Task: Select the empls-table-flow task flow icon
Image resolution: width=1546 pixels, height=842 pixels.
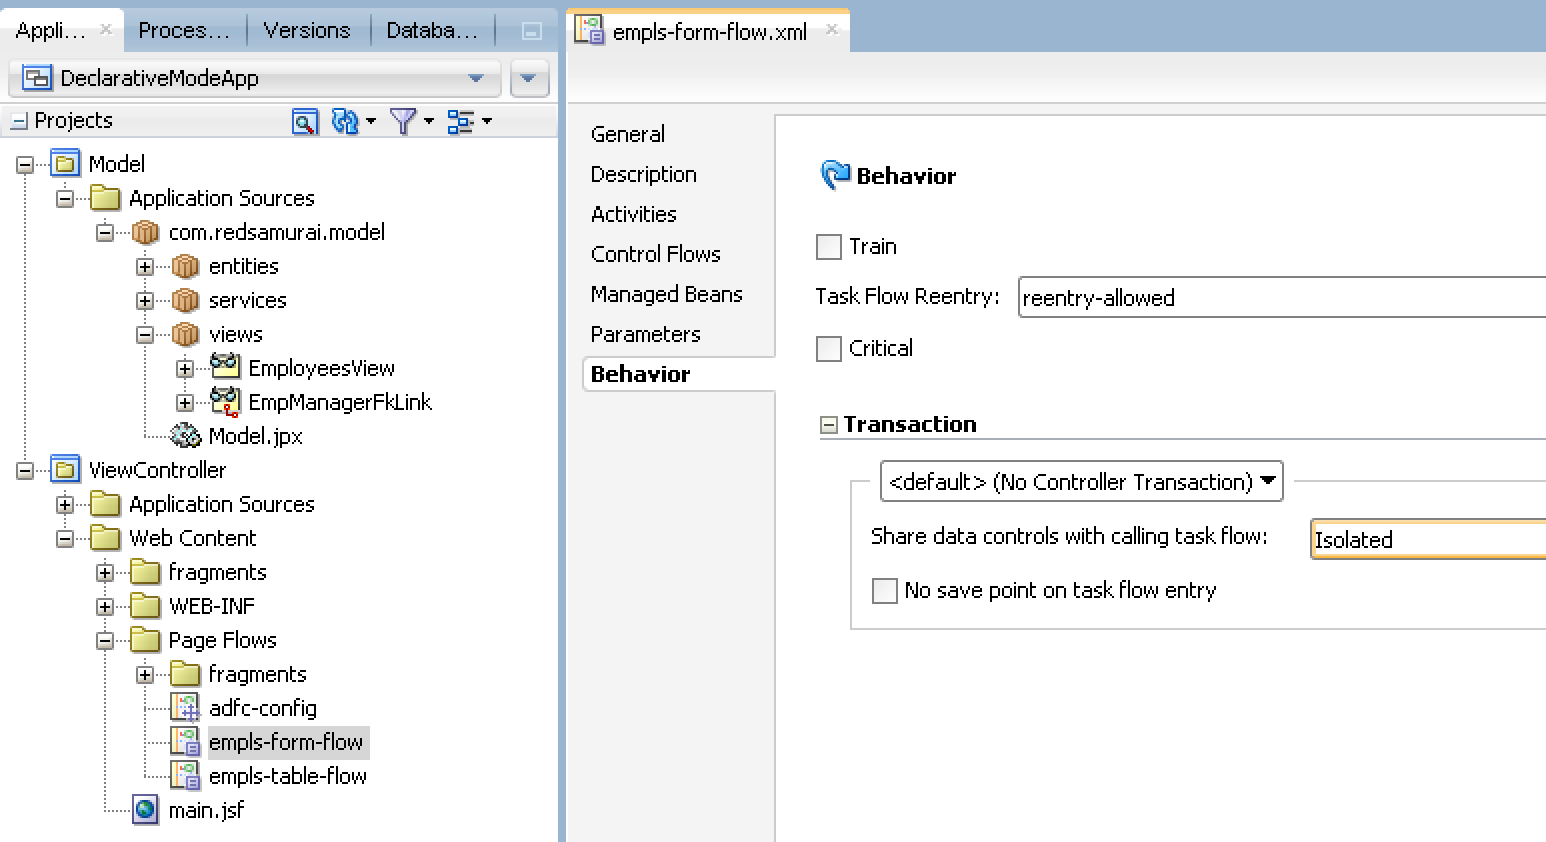Action: (186, 776)
